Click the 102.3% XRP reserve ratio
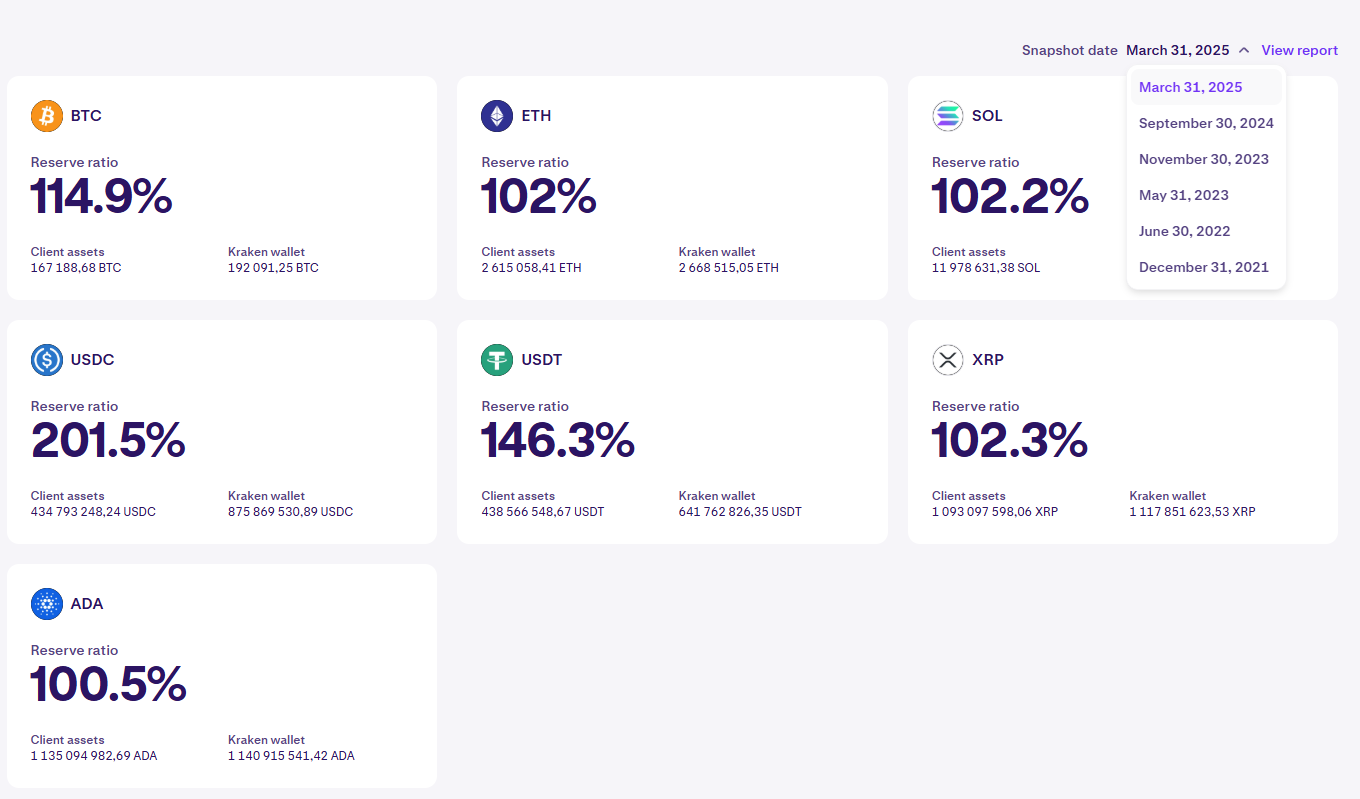This screenshot has width=1360, height=799. coord(1010,440)
